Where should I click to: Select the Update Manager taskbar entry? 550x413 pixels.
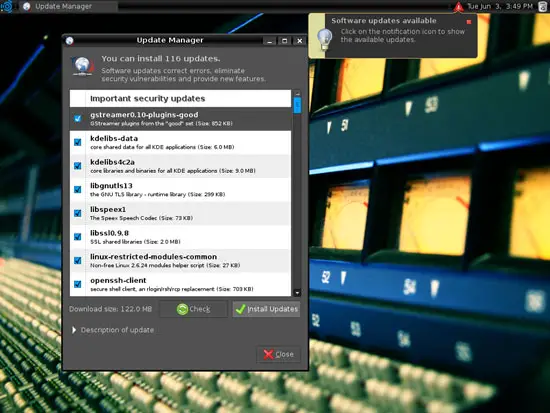coord(67,6)
